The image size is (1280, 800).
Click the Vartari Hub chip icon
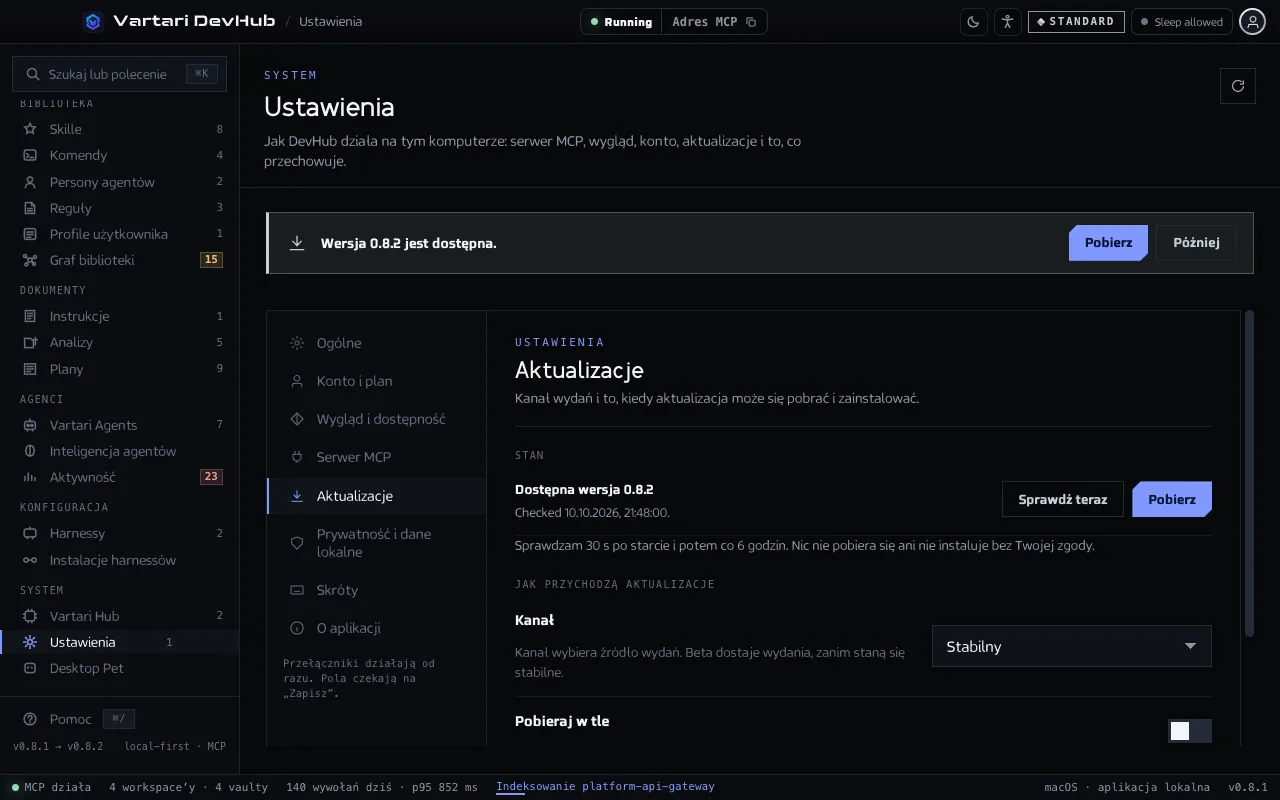tap(30, 616)
